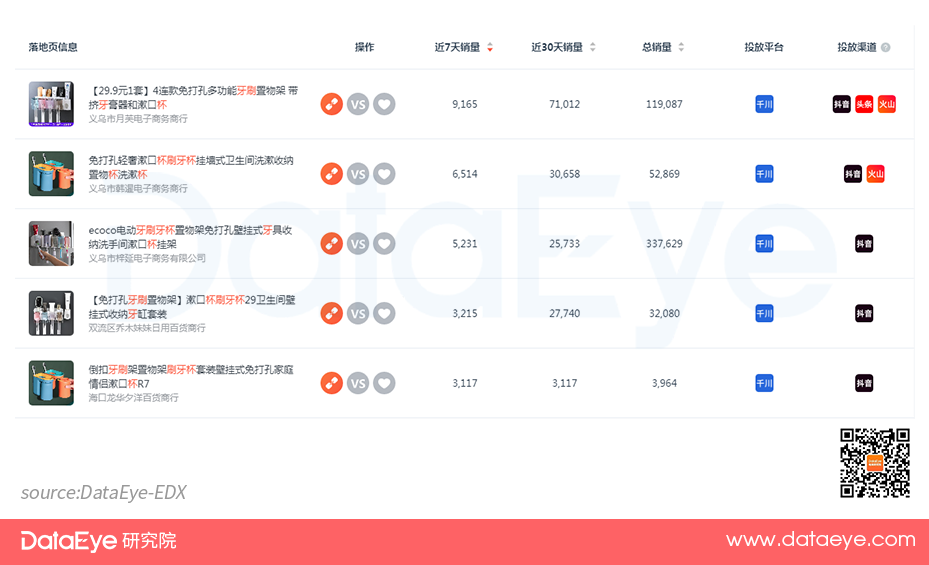Open link icon for 倒扣牙刷架 row
929x565 pixels.
pos(332,383)
